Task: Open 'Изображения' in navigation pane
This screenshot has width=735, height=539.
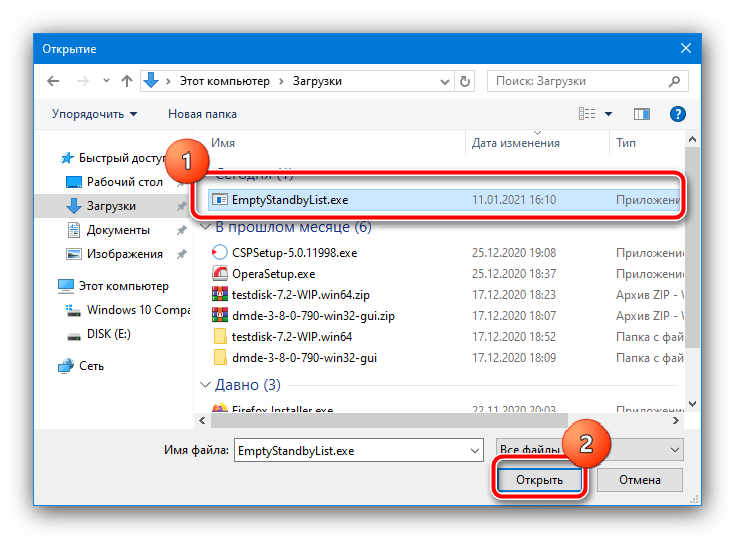Action: pos(115,254)
